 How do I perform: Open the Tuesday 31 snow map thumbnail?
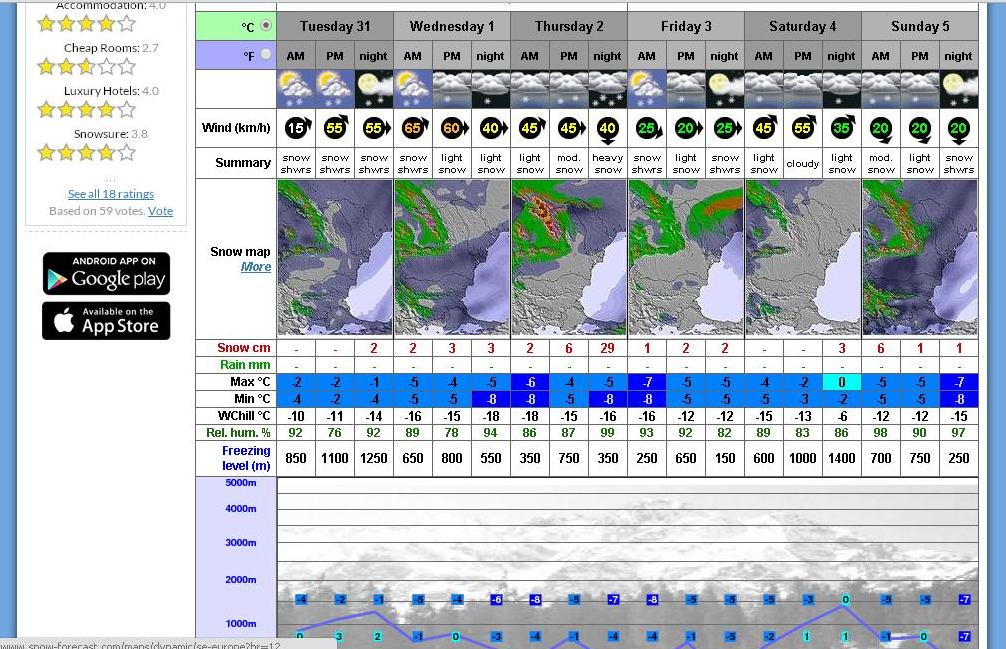point(335,258)
